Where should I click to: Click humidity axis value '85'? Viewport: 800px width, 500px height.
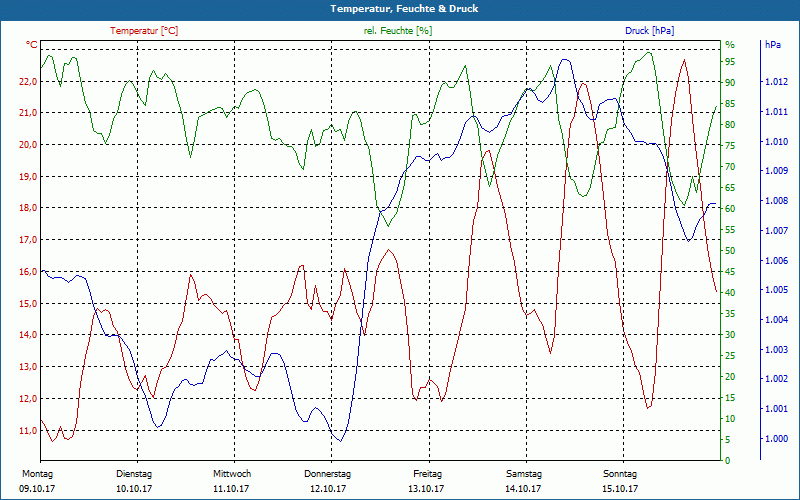[x=730, y=104]
